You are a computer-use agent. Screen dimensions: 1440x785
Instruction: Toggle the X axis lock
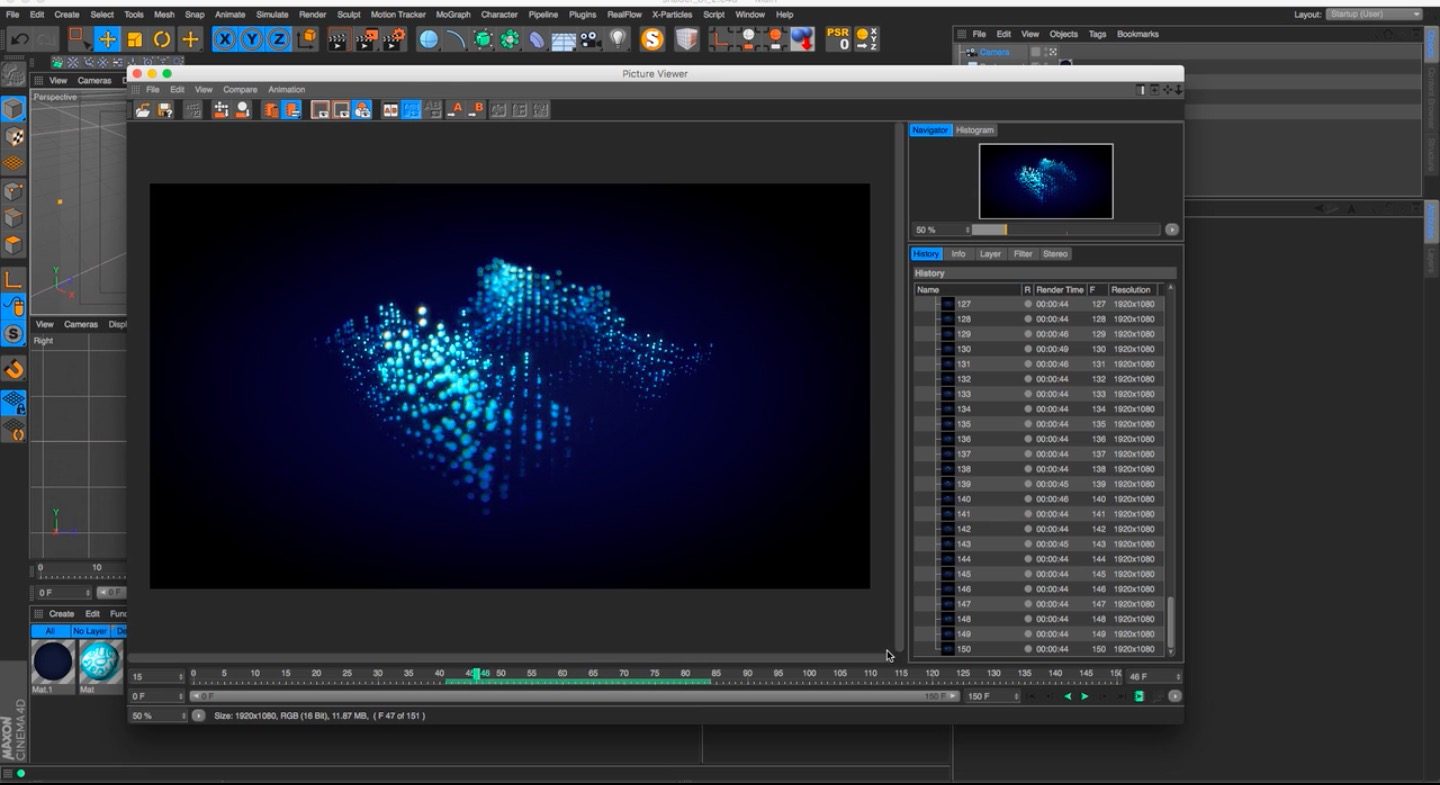point(225,39)
